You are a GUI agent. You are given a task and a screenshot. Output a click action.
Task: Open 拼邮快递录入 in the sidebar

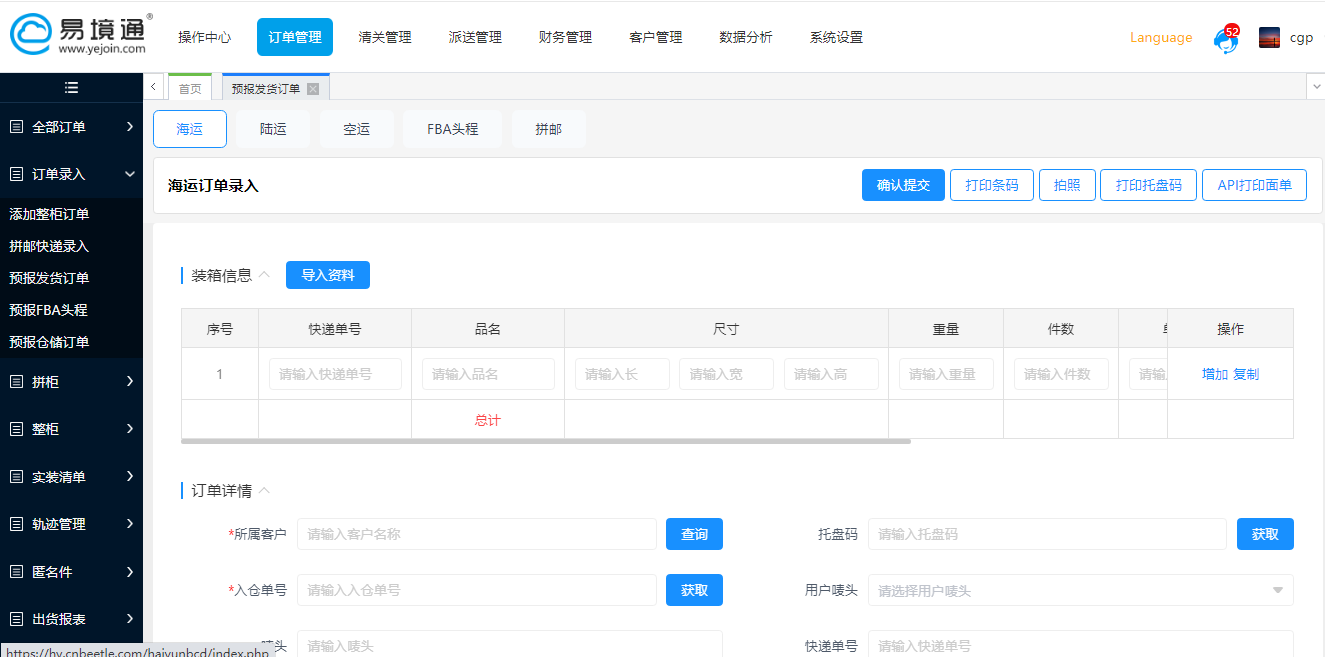pyautogui.click(x=49, y=246)
